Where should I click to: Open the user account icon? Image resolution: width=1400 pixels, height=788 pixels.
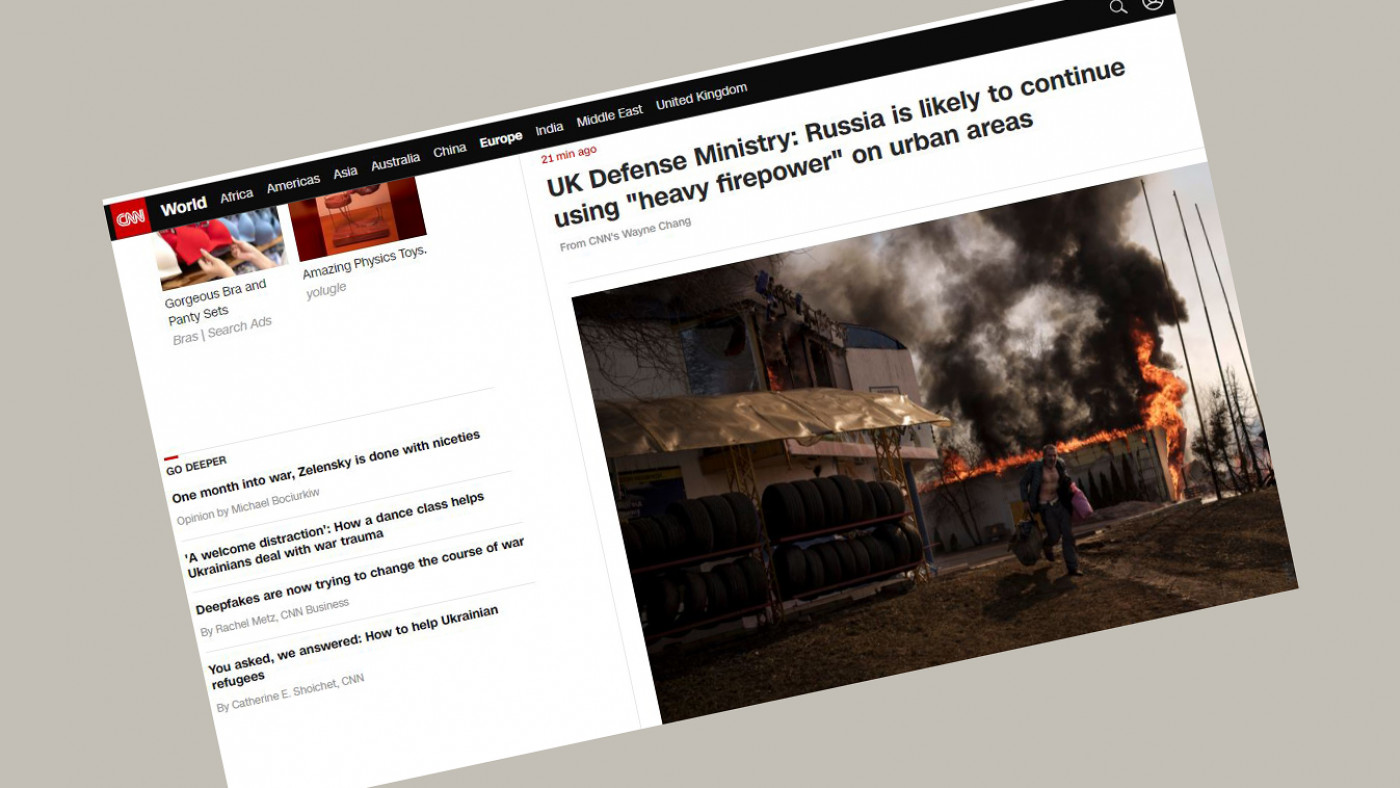(1153, 3)
